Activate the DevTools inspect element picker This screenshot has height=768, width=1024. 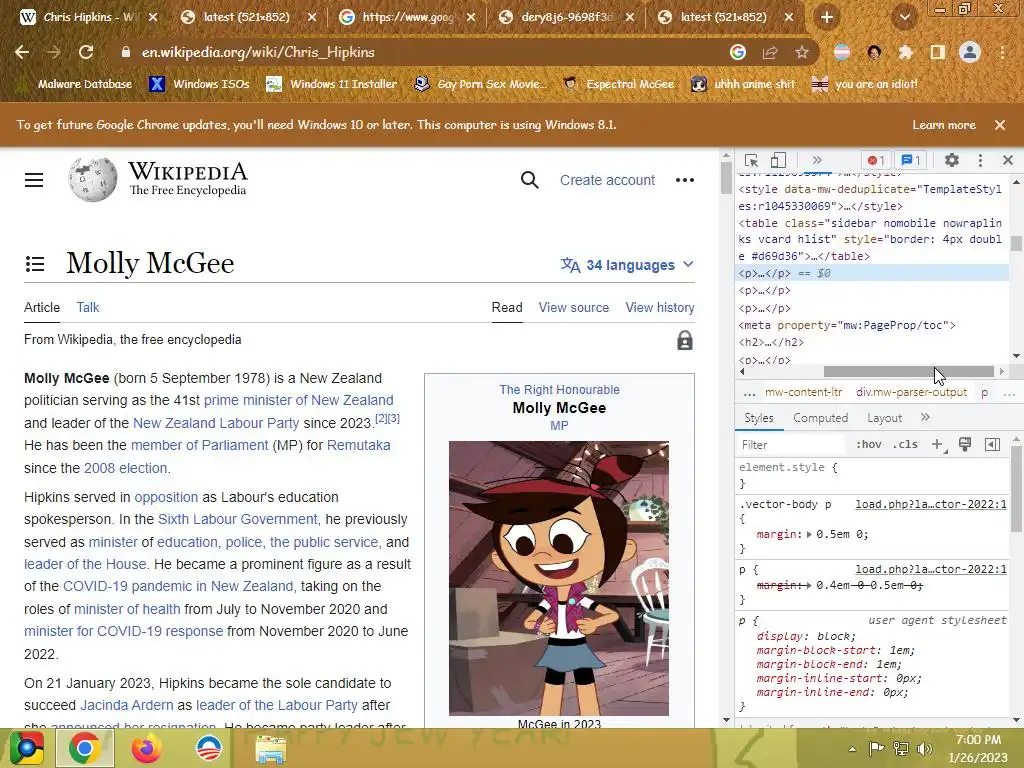(751, 161)
